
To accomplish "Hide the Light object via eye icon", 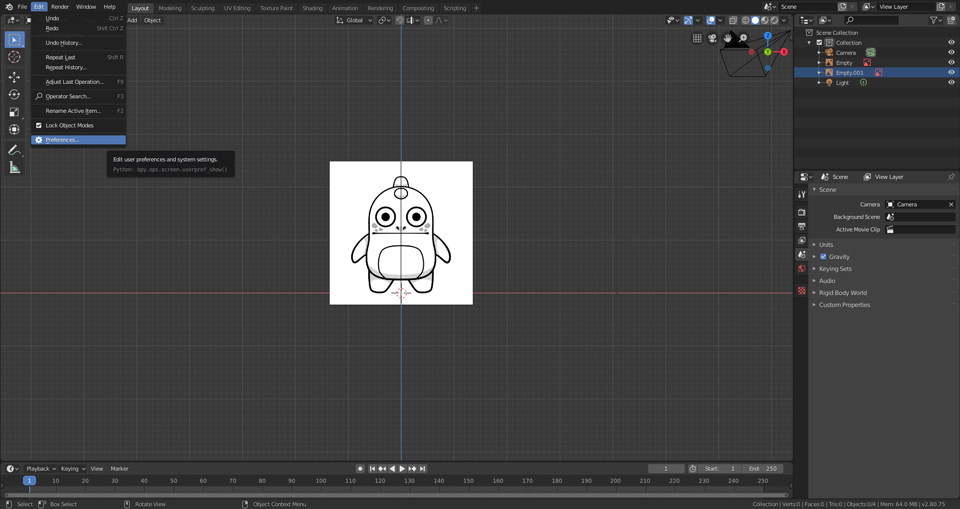I will pos(951,83).
